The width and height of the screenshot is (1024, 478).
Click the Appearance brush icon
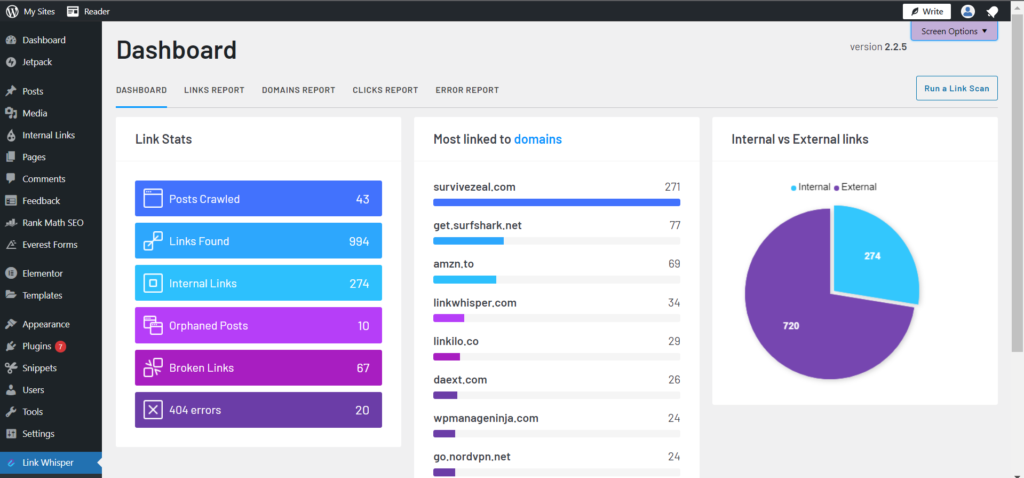pos(10,325)
